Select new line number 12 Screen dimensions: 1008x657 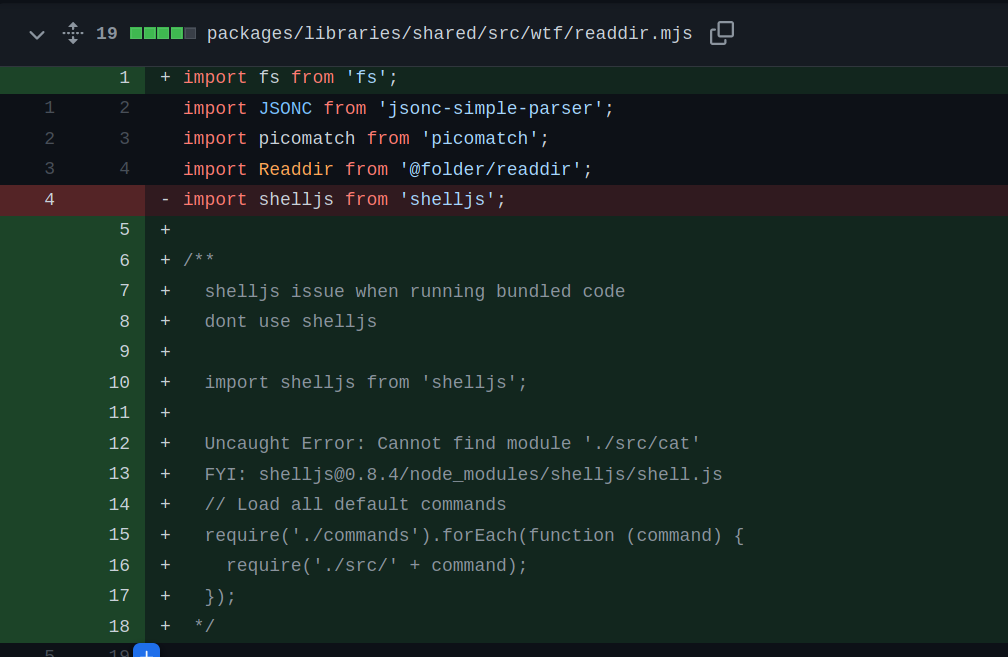(x=119, y=444)
